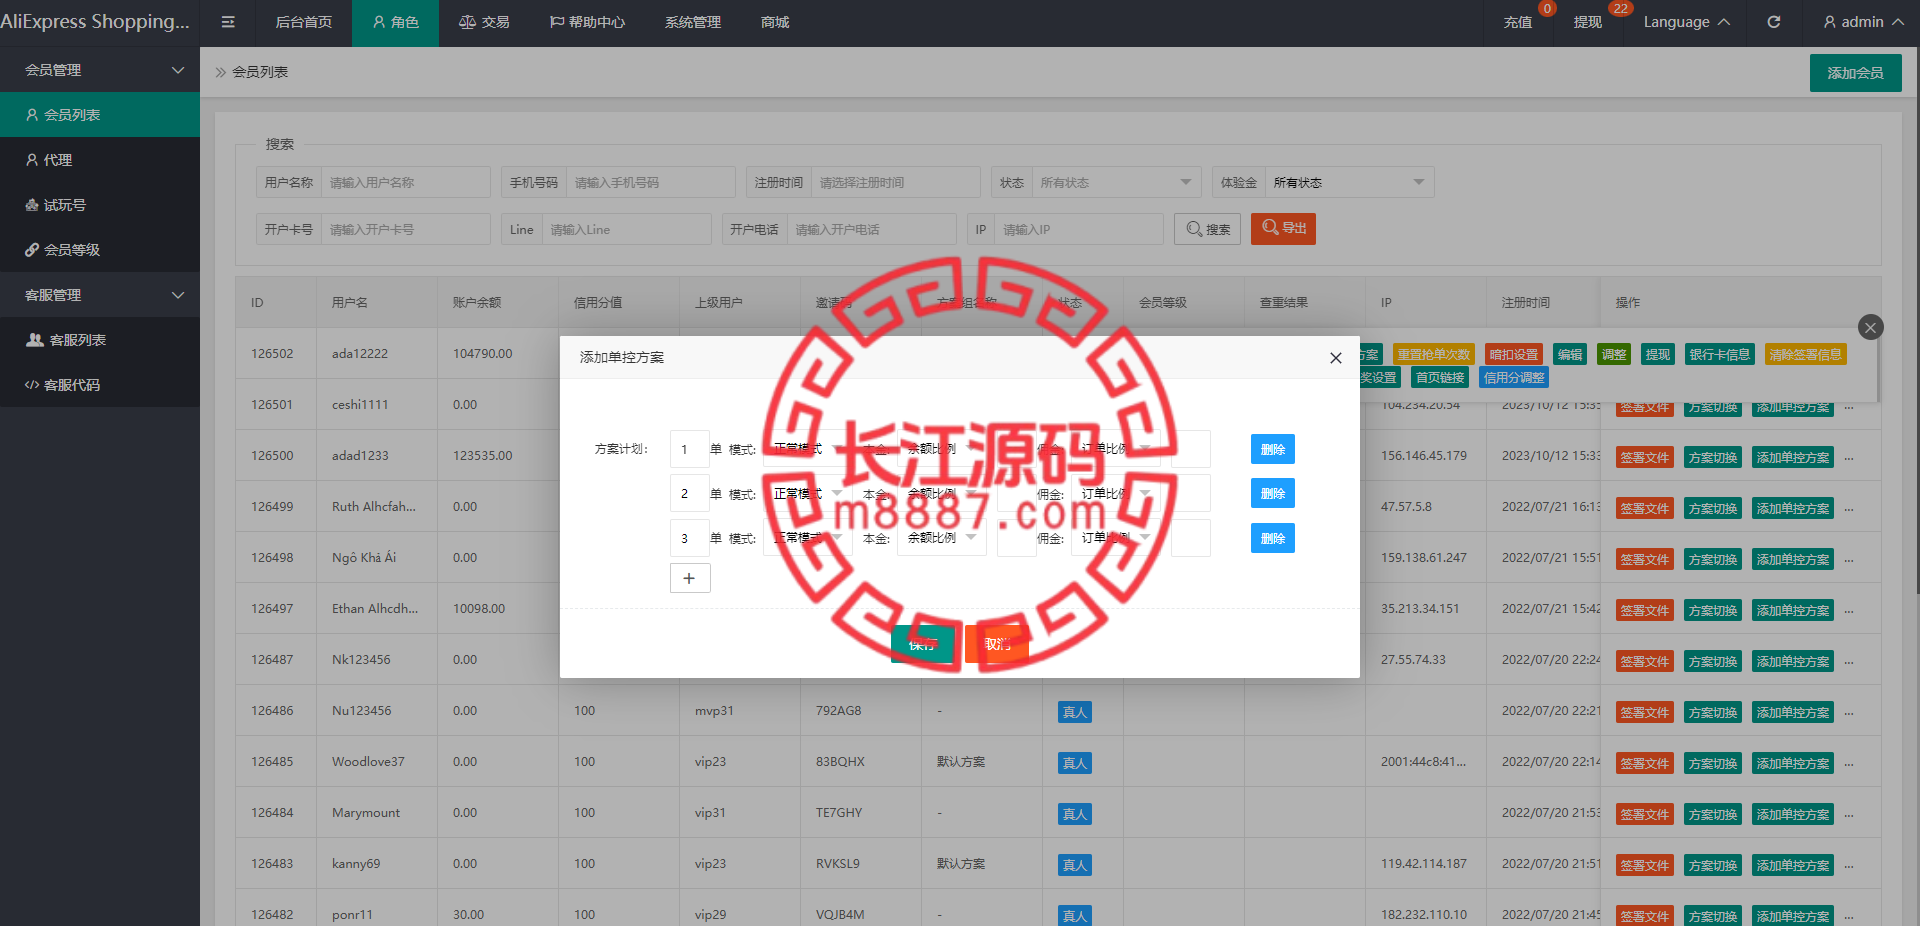The width and height of the screenshot is (1920, 926).
Task: Open 帮助中心 top menu
Action: point(587,22)
